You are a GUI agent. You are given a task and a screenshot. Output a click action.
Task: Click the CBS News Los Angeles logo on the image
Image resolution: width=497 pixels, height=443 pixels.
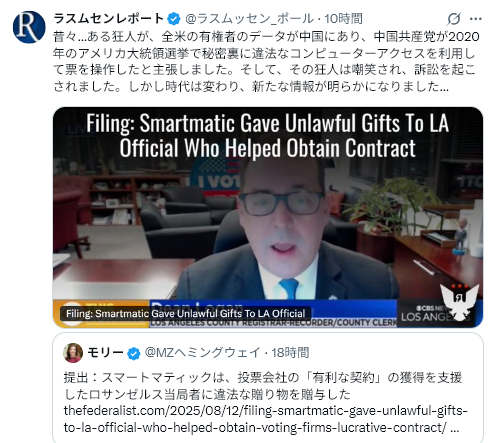point(422,313)
